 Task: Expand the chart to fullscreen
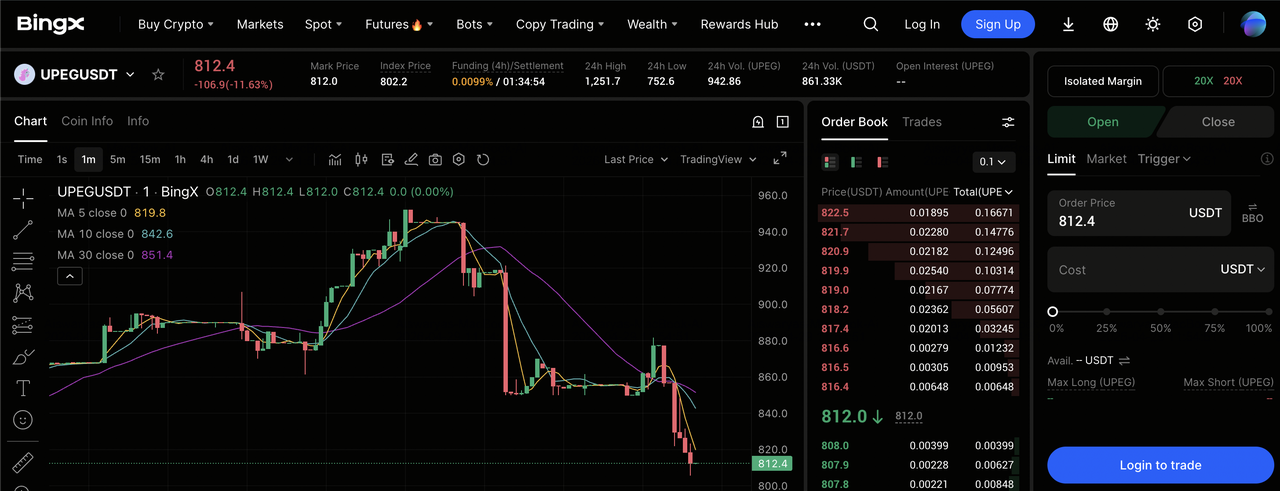780,159
